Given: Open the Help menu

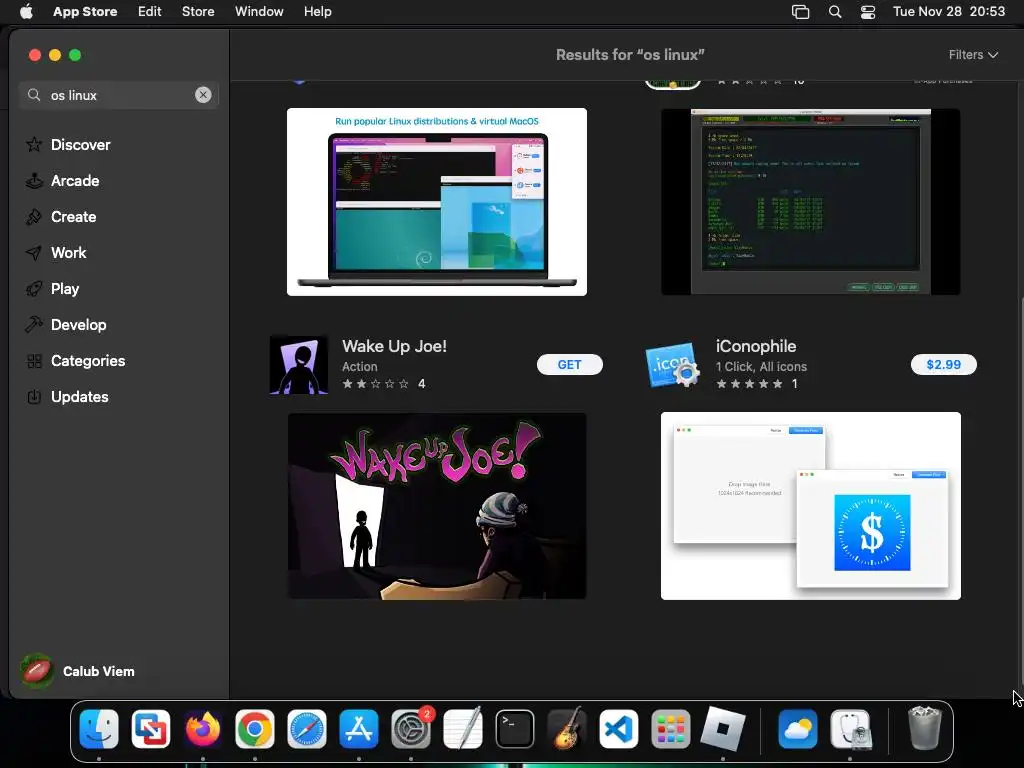Looking at the screenshot, I should [x=317, y=11].
